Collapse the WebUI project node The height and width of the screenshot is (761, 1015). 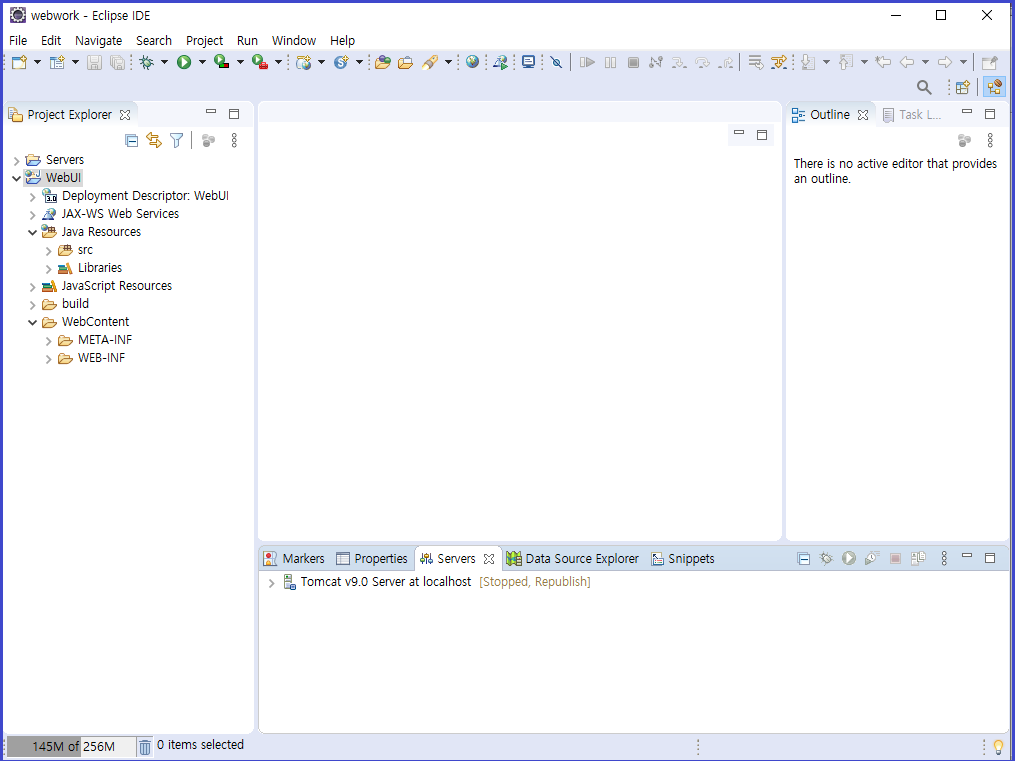click(17, 178)
